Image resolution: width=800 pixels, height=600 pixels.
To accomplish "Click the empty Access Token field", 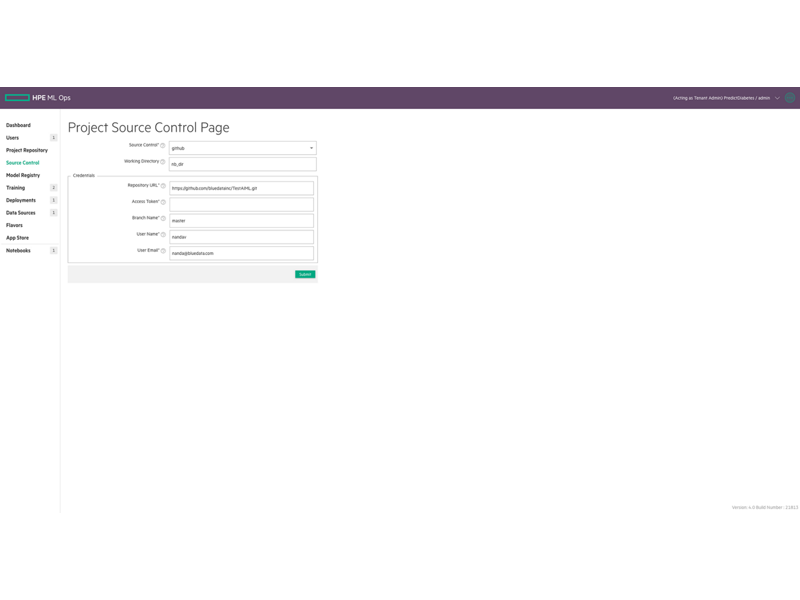I will coord(241,205).
